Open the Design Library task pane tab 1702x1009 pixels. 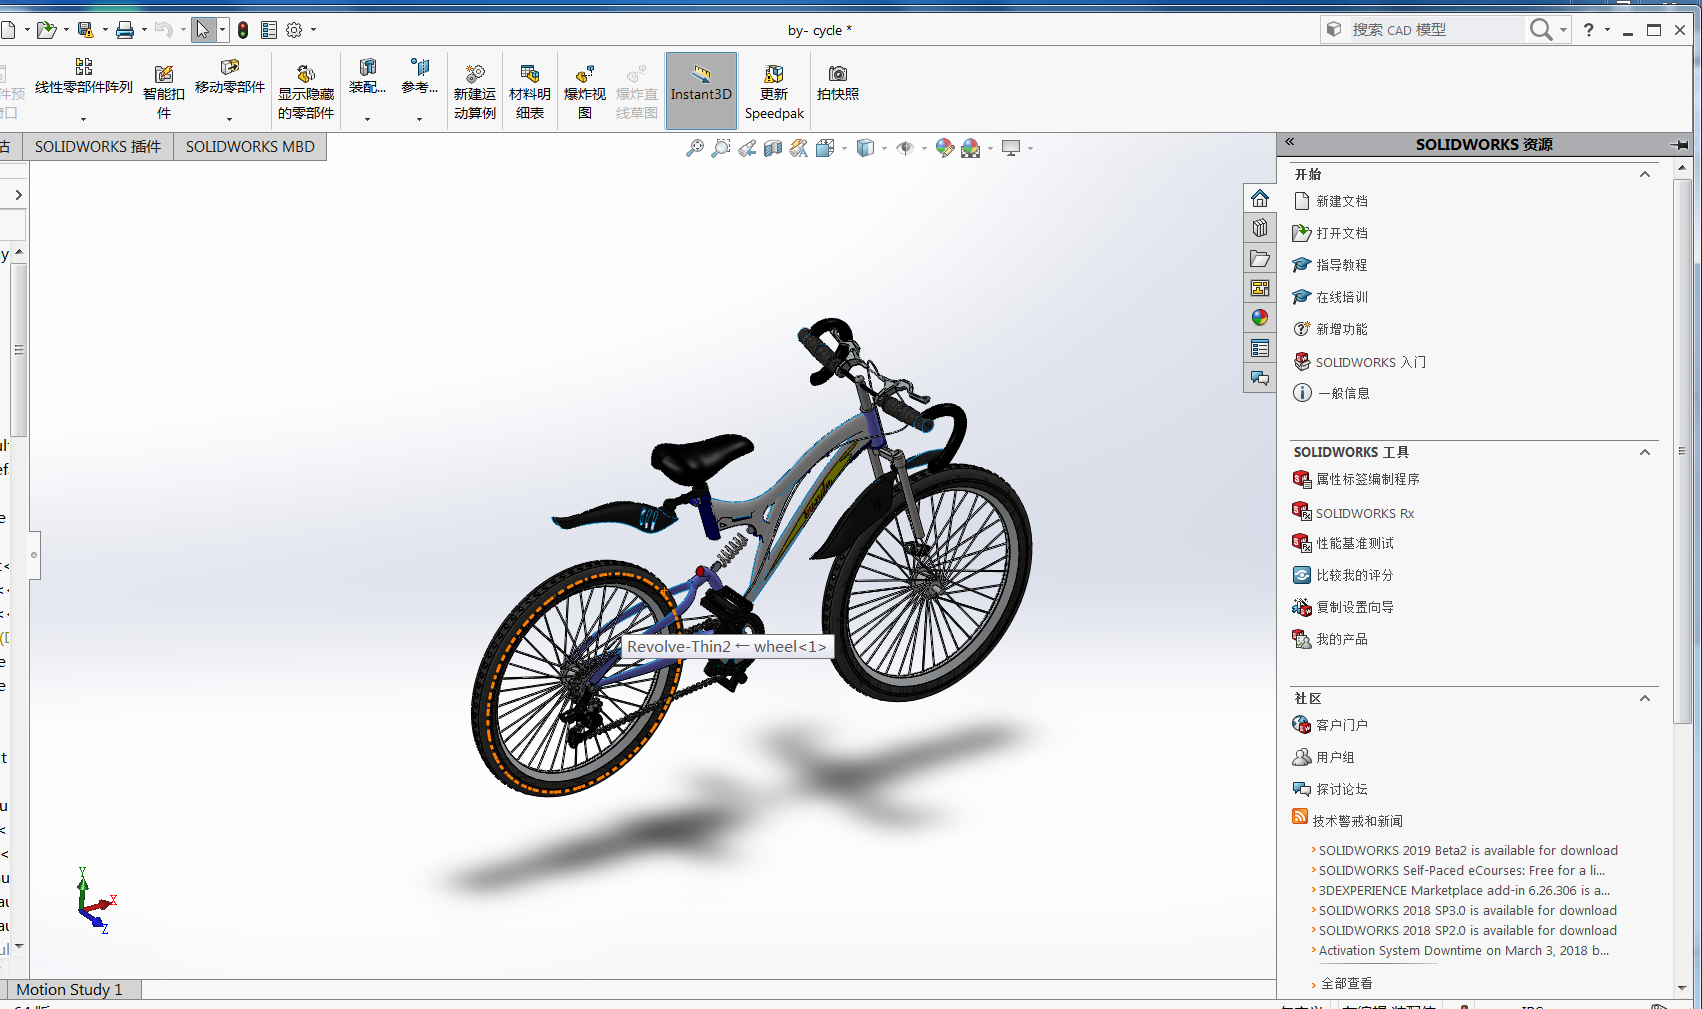(1259, 227)
